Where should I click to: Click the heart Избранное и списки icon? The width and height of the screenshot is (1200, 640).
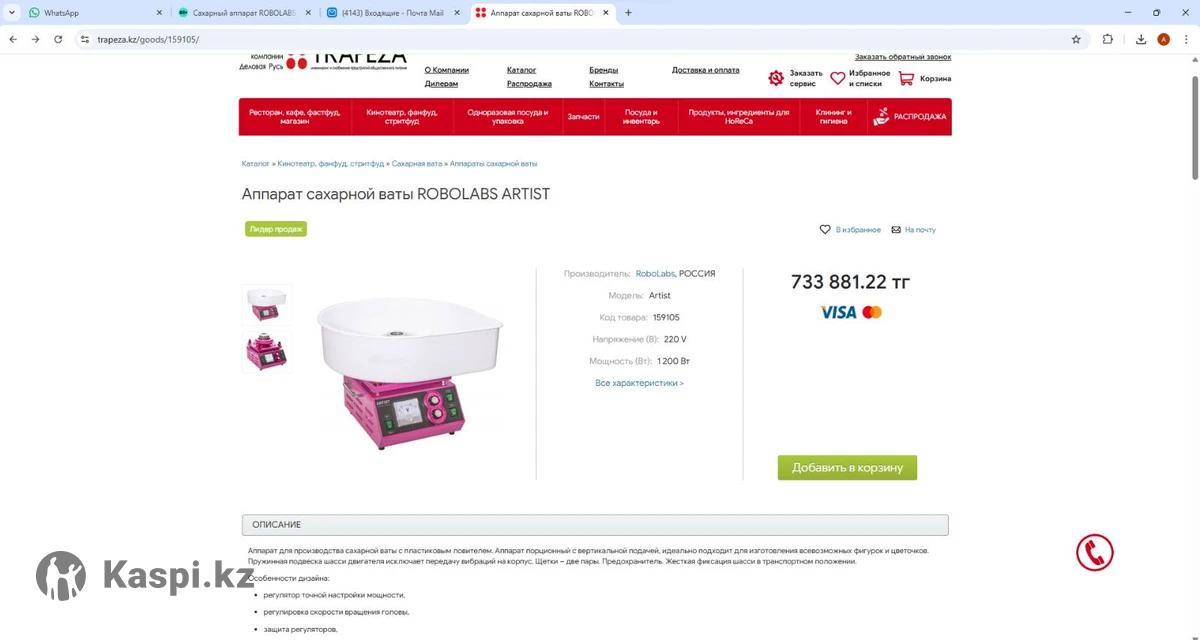pyautogui.click(x=838, y=78)
